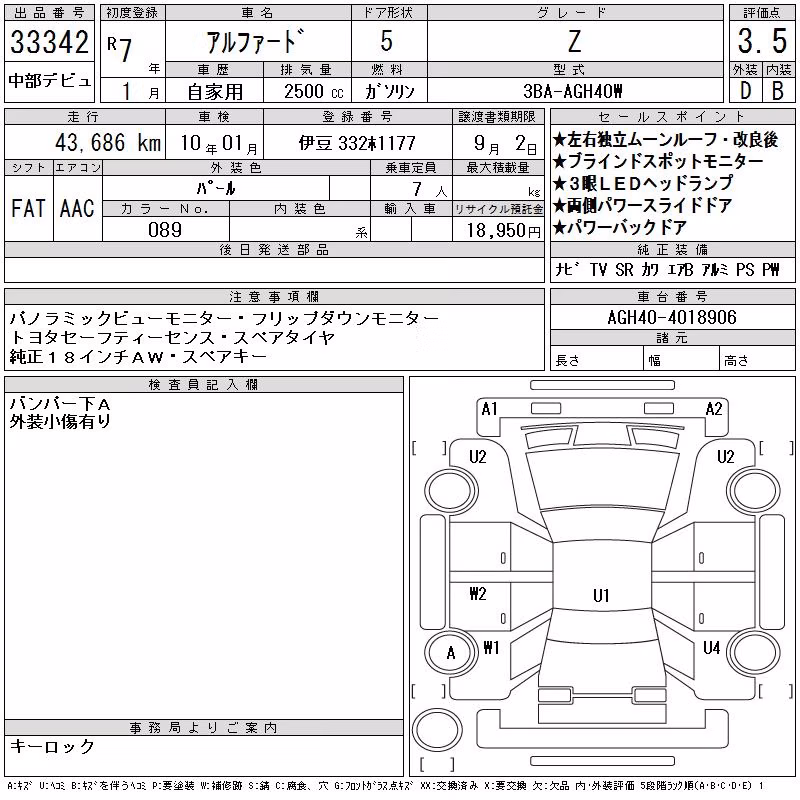Click vehicle history 自家用
Image resolution: width=800 pixels, height=800 pixels.
pos(215,92)
